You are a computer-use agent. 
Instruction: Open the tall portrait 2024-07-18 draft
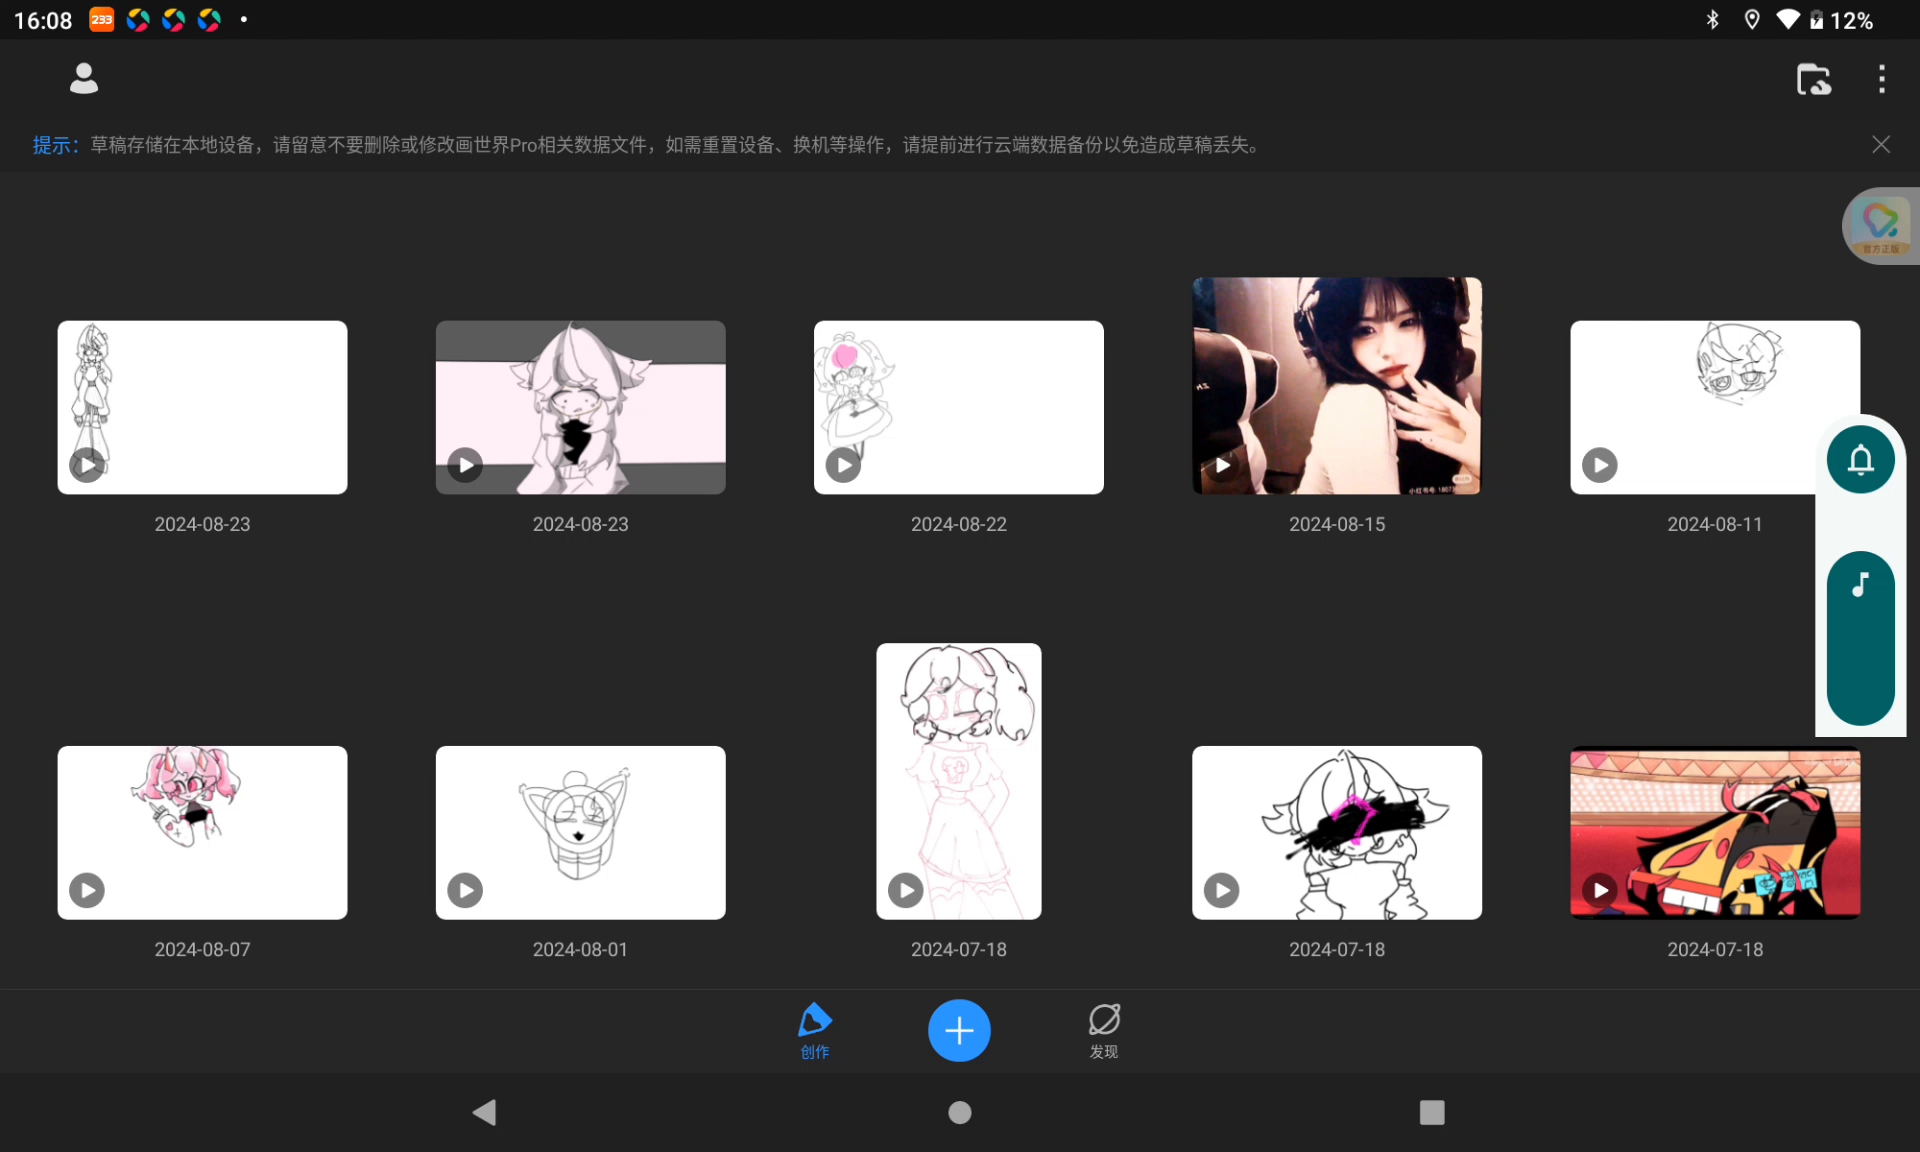pos(958,780)
